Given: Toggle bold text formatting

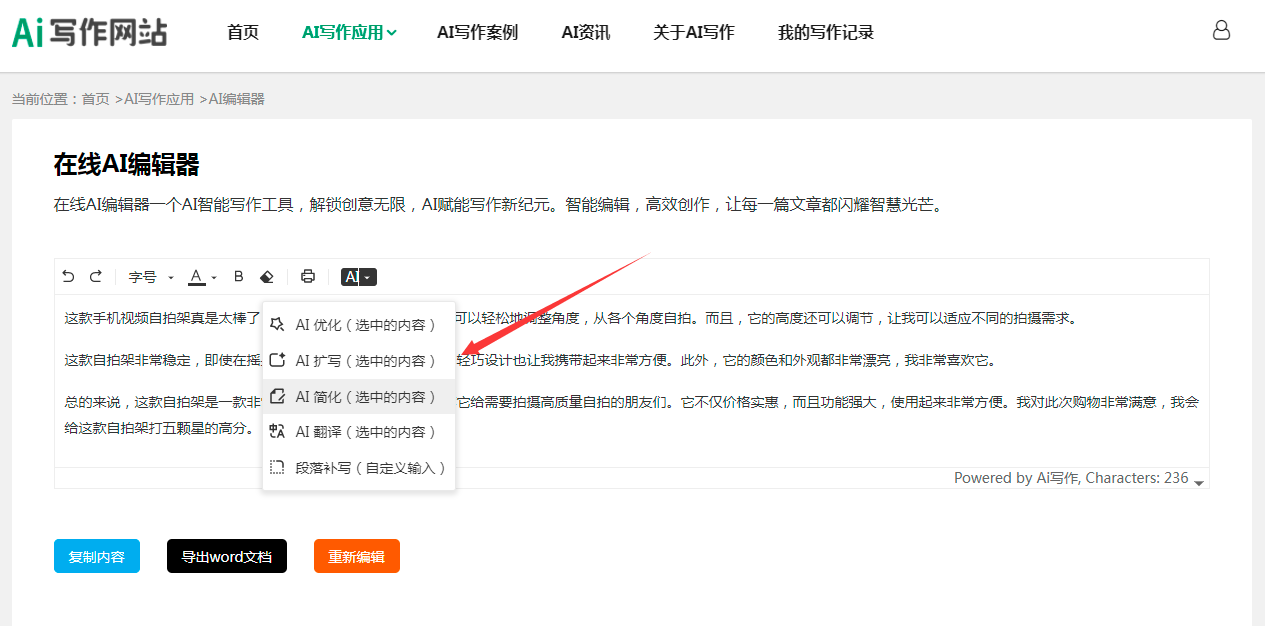Looking at the screenshot, I should pyautogui.click(x=238, y=277).
